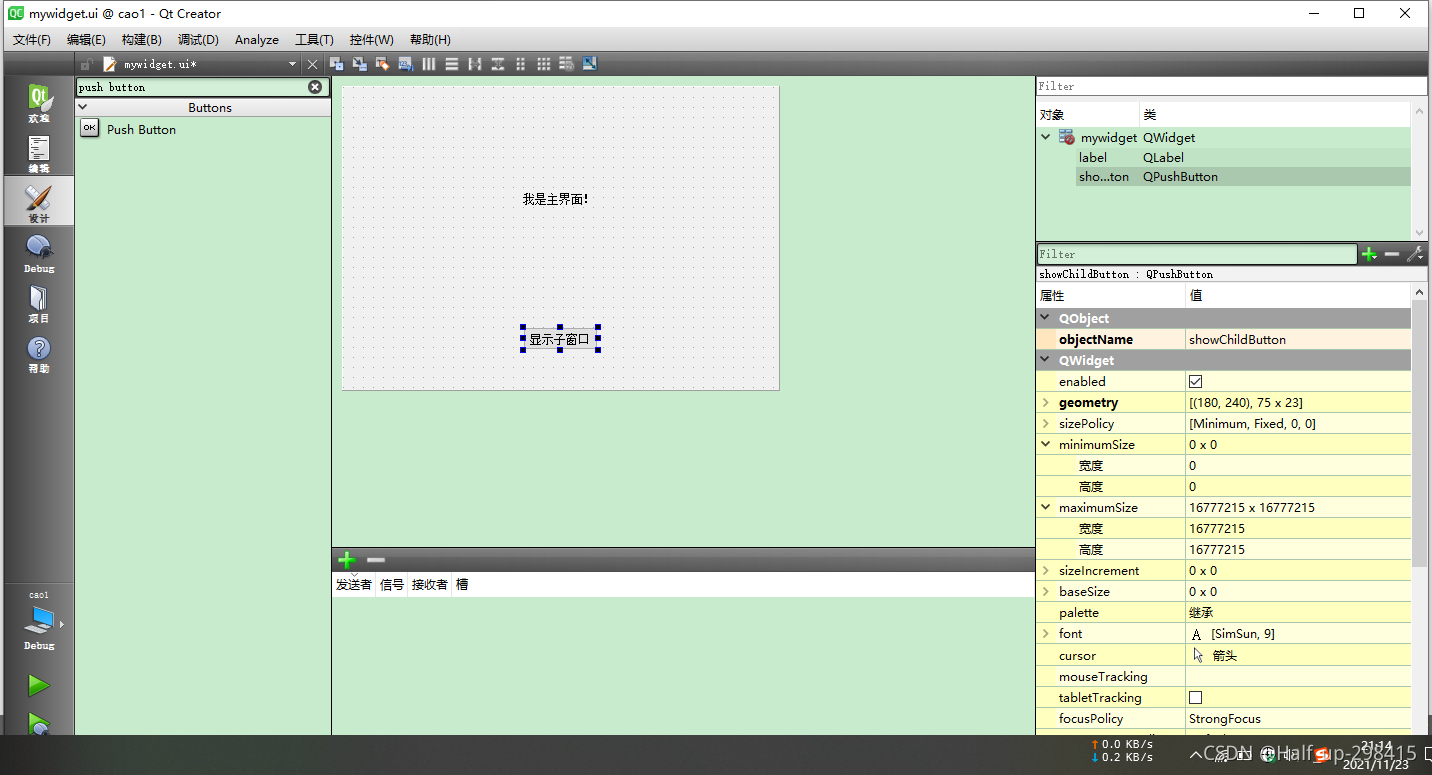Open property editor wrench settings
This screenshot has width=1432, height=775.
pos(1415,255)
